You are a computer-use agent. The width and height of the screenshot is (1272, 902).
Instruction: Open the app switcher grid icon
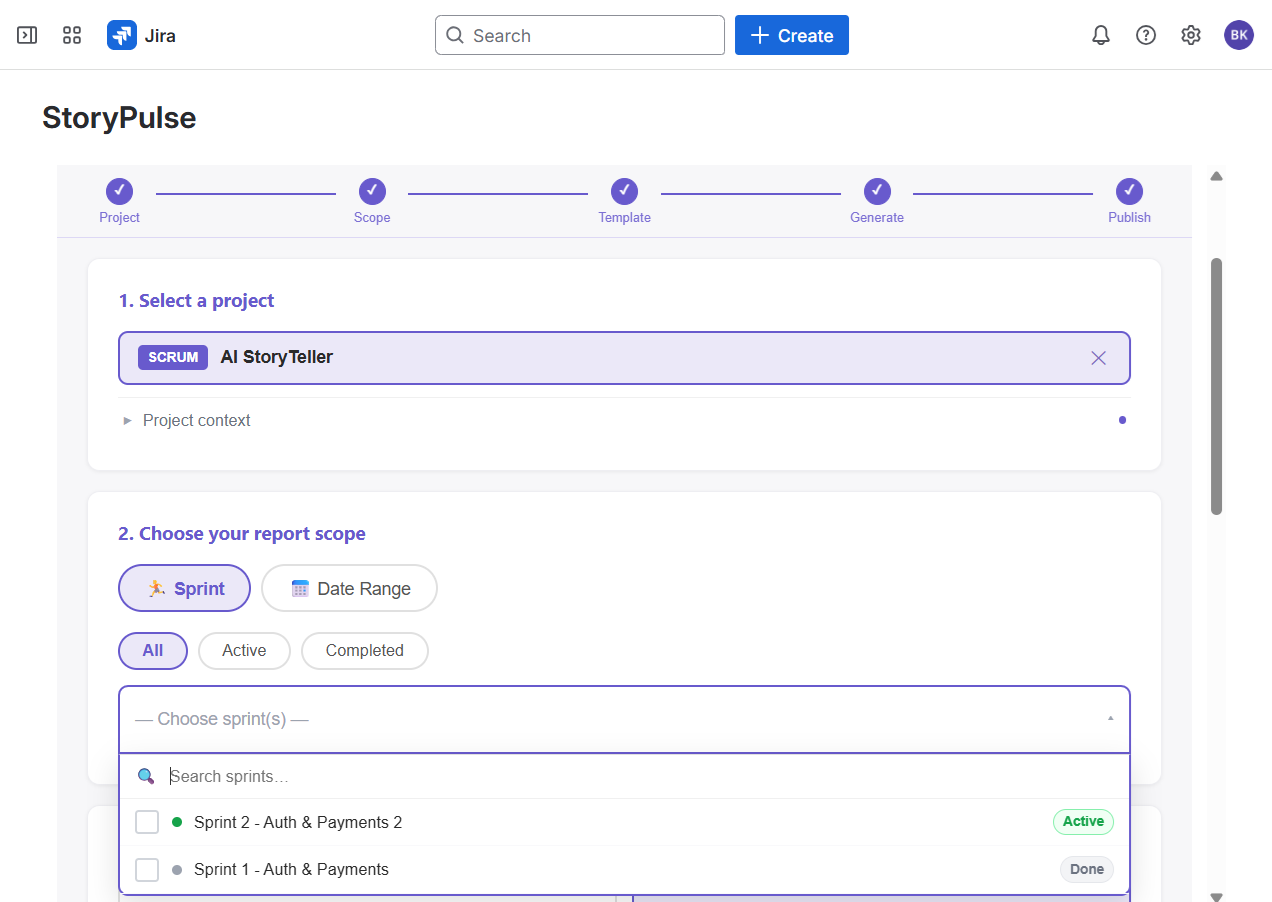point(72,35)
